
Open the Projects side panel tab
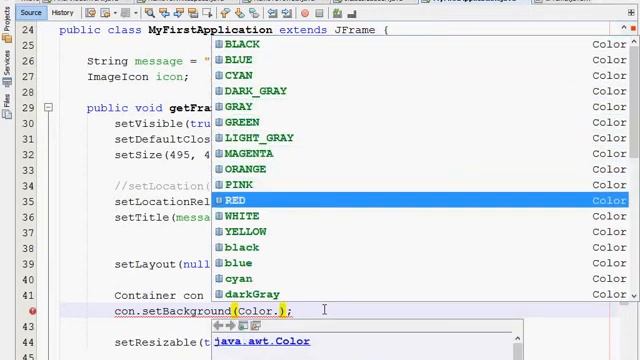click(7, 24)
